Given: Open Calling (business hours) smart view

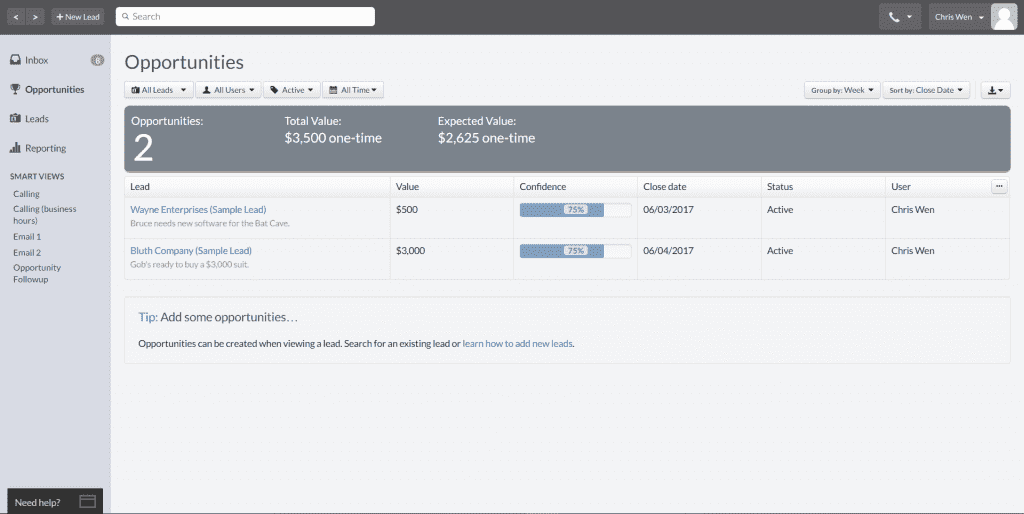Looking at the screenshot, I should 44,215.
